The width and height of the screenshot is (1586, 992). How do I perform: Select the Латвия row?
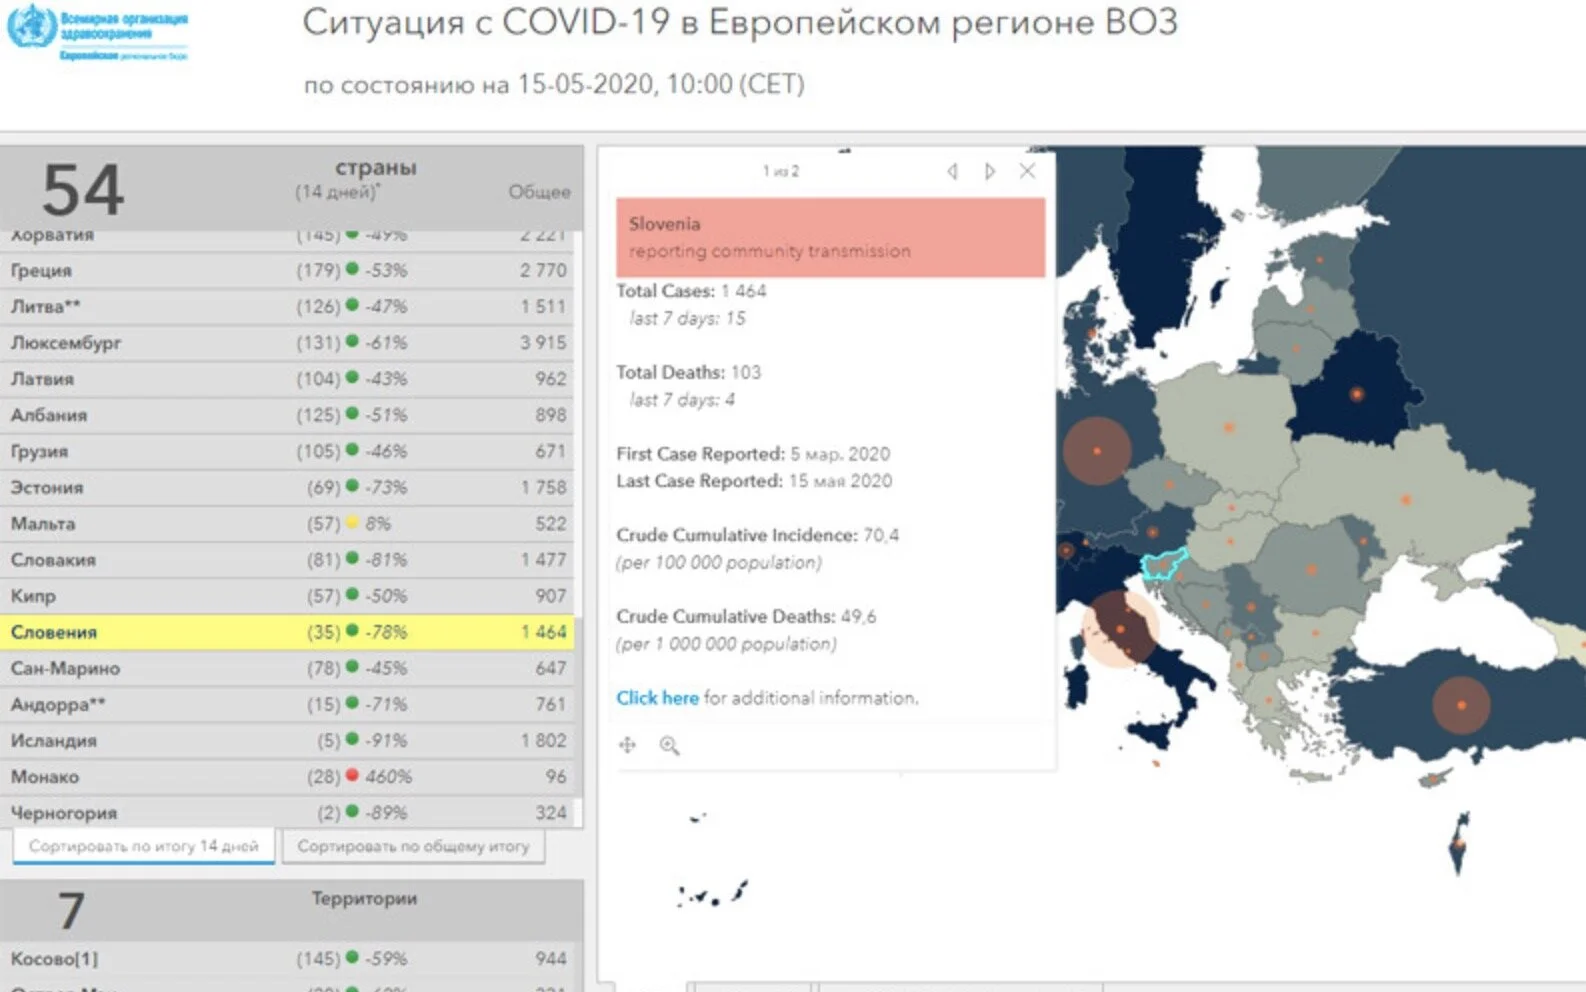[x=288, y=378]
